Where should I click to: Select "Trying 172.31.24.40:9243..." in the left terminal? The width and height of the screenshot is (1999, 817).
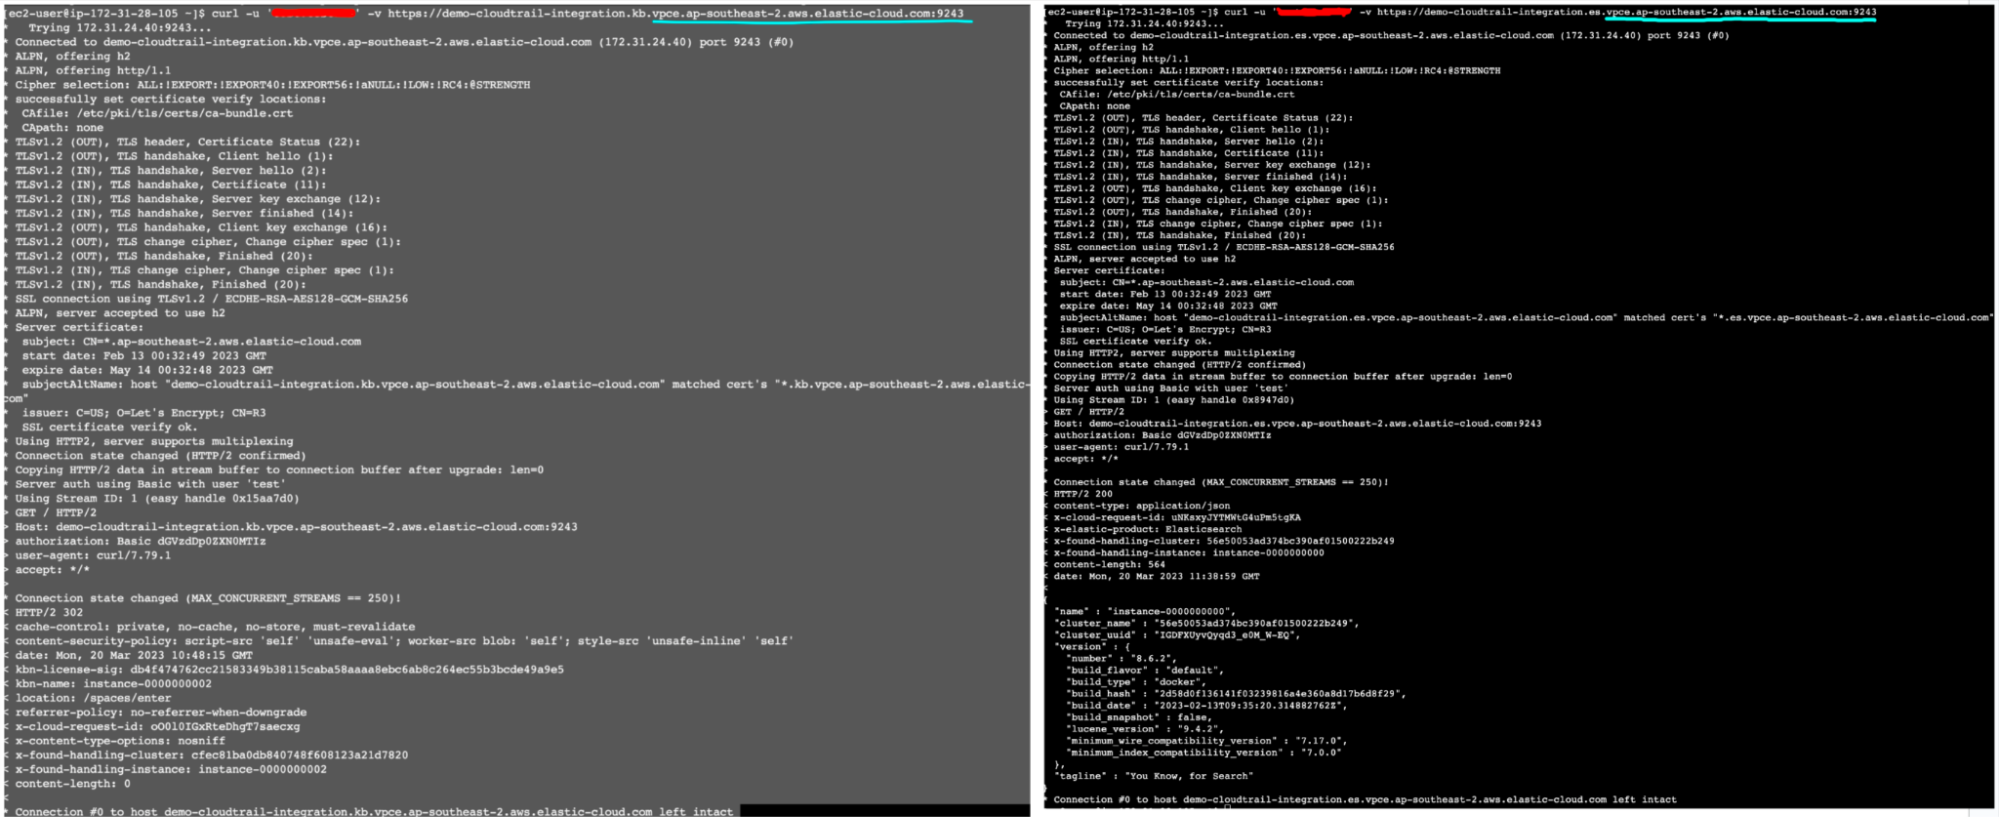tap(120, 28)
